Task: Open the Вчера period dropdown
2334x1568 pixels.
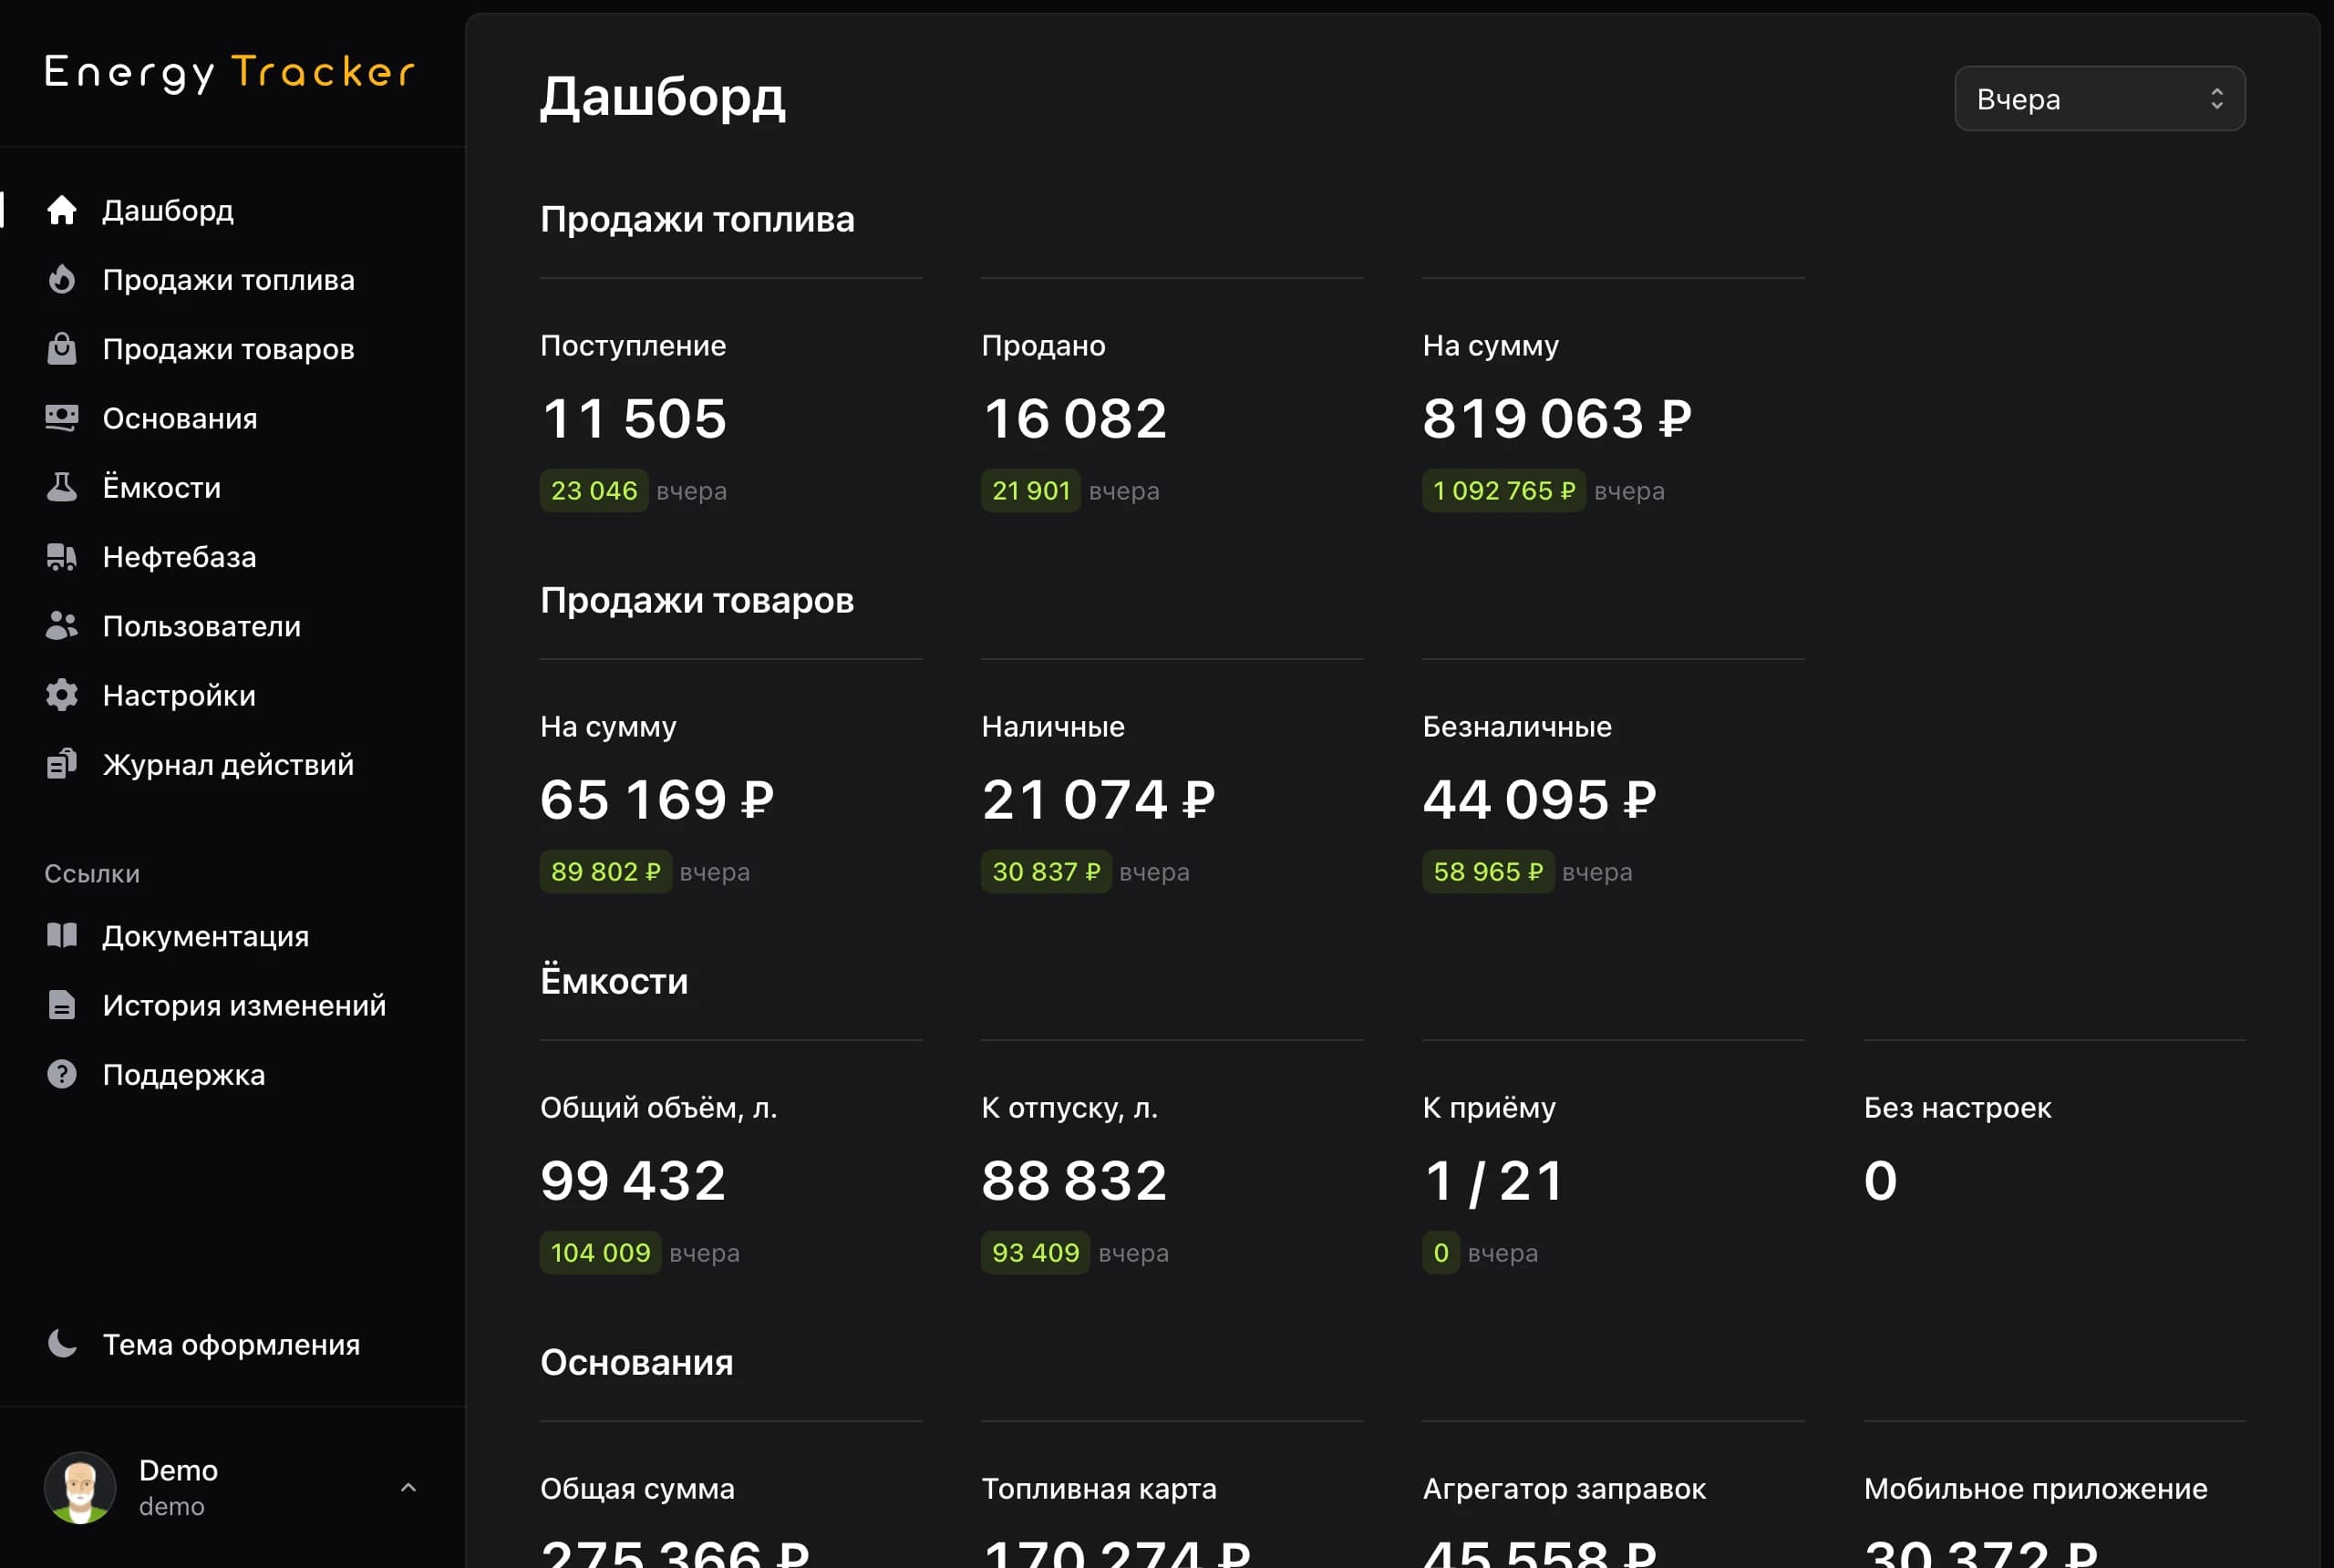Action: [2100, 99]
